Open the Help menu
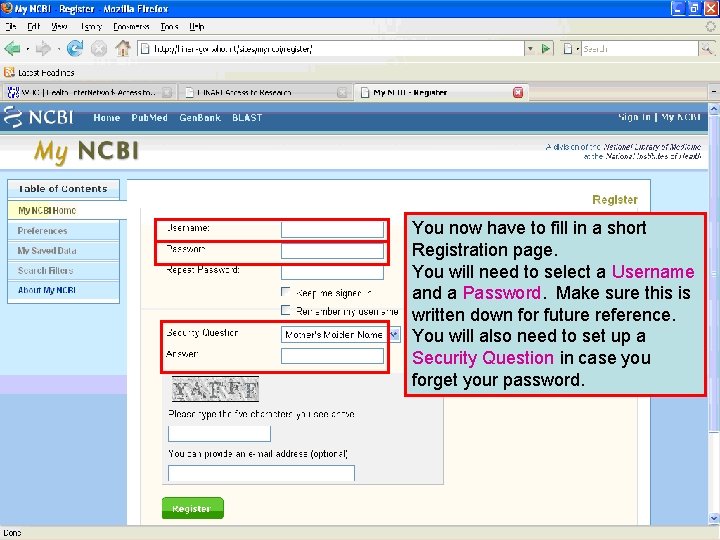This screenshot has width=720, height=540. (x=197, y=27)
